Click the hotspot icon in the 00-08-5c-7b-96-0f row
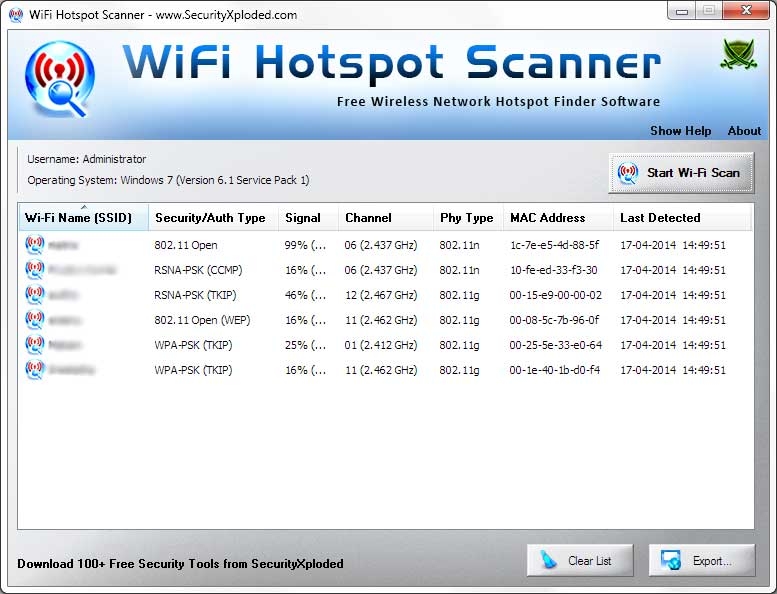This screenshot has width=777, height=594. point(35,320)
